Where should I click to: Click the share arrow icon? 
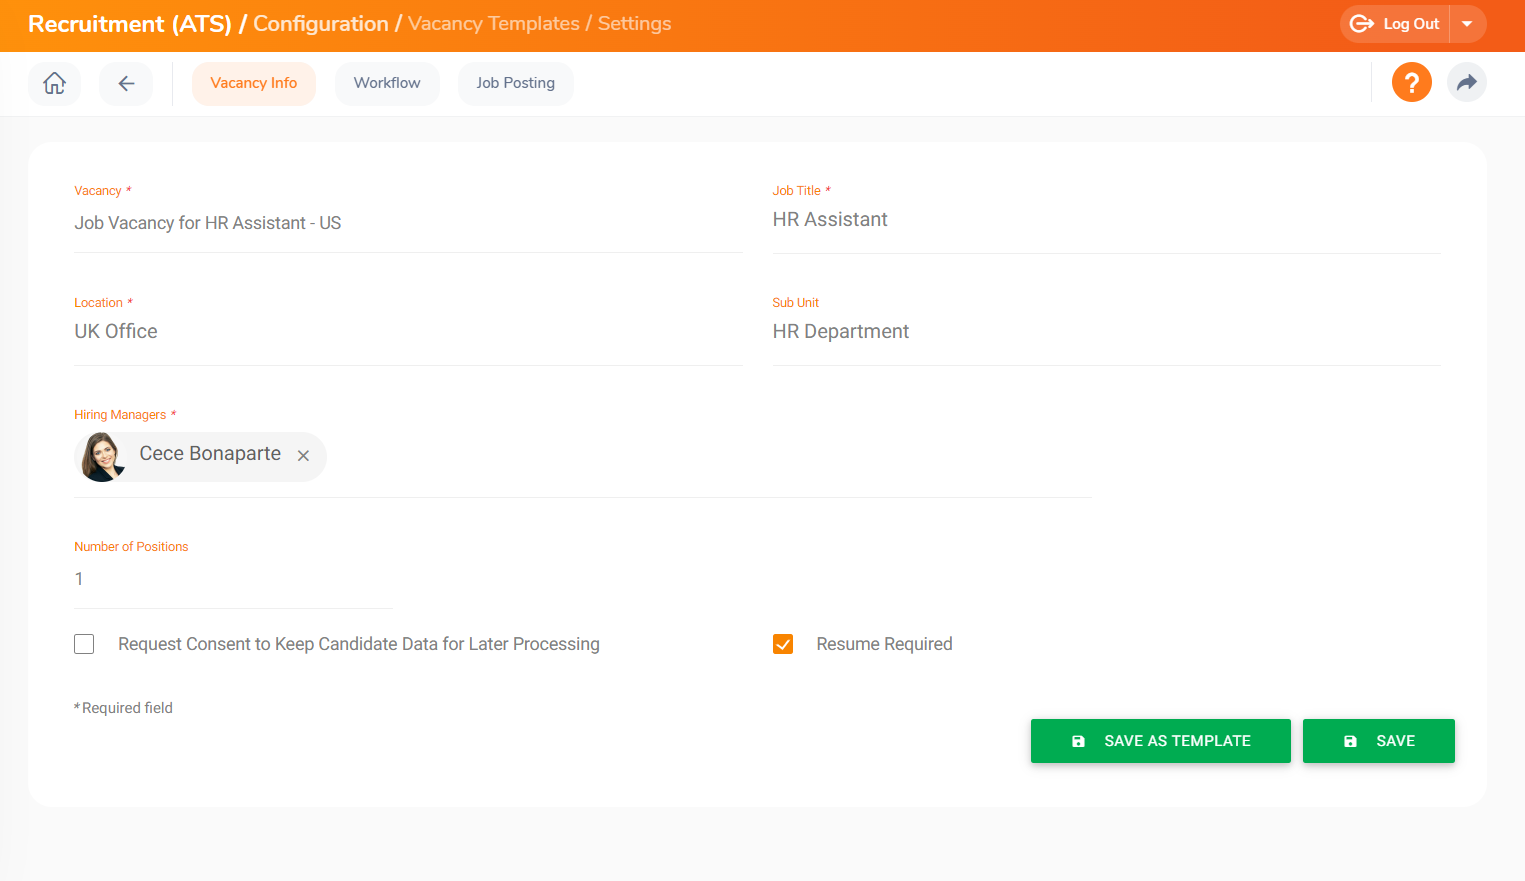point(1466,82)
